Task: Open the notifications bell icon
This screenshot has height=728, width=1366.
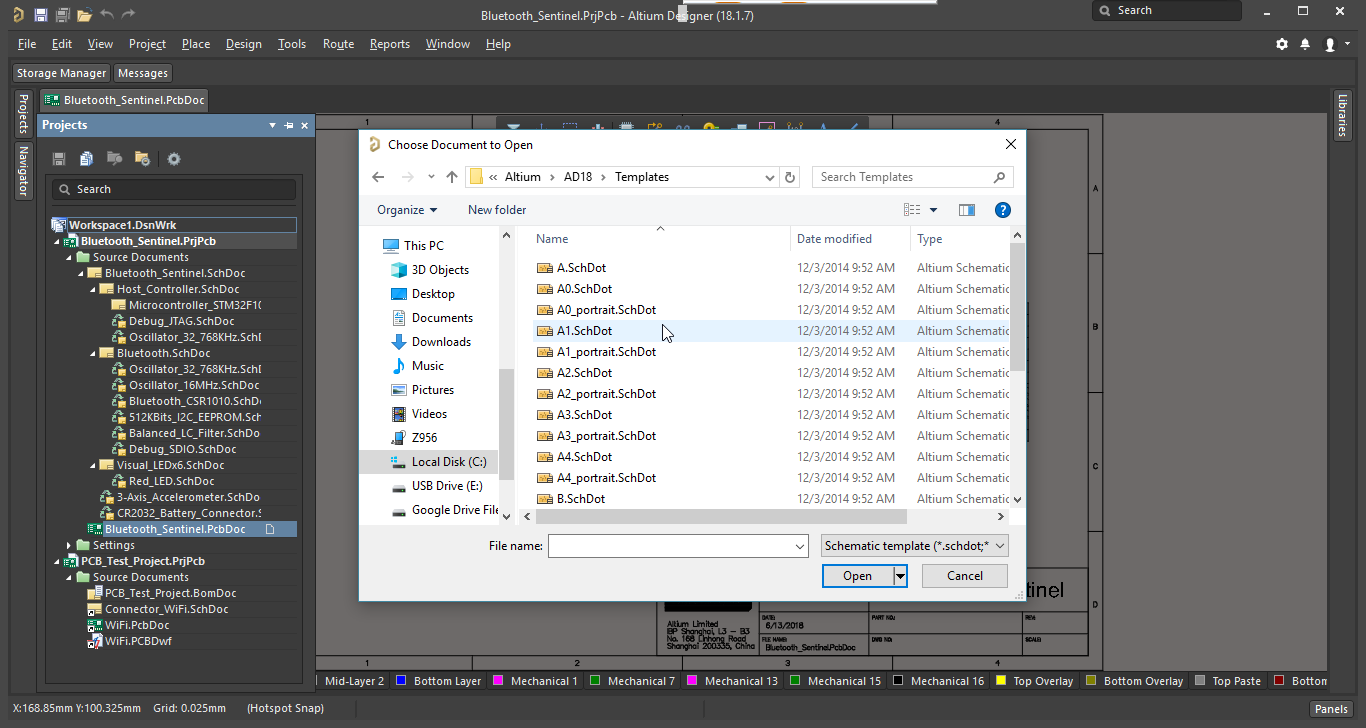Action: pyautogui.click(x=1305, y=44)
